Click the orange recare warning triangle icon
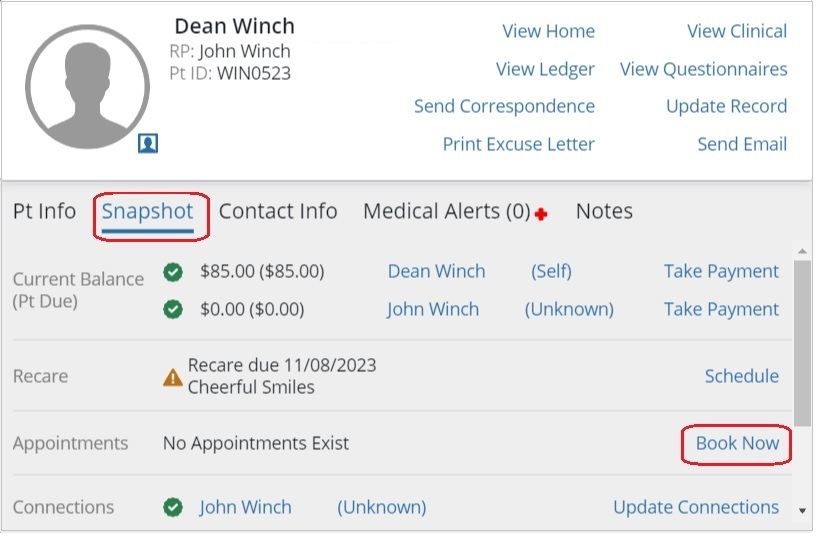This screenshot has height=538, width=820. 173,377
